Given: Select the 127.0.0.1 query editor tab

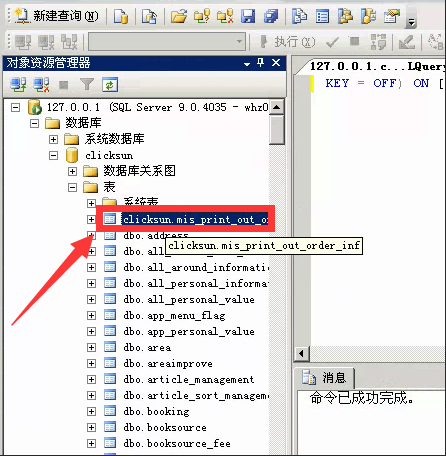Looking at the screenshot, I should pos(377,66).
